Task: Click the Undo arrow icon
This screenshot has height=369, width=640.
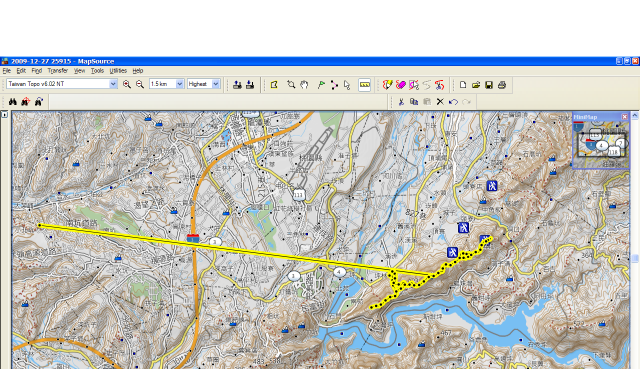Action: point(453,102)
